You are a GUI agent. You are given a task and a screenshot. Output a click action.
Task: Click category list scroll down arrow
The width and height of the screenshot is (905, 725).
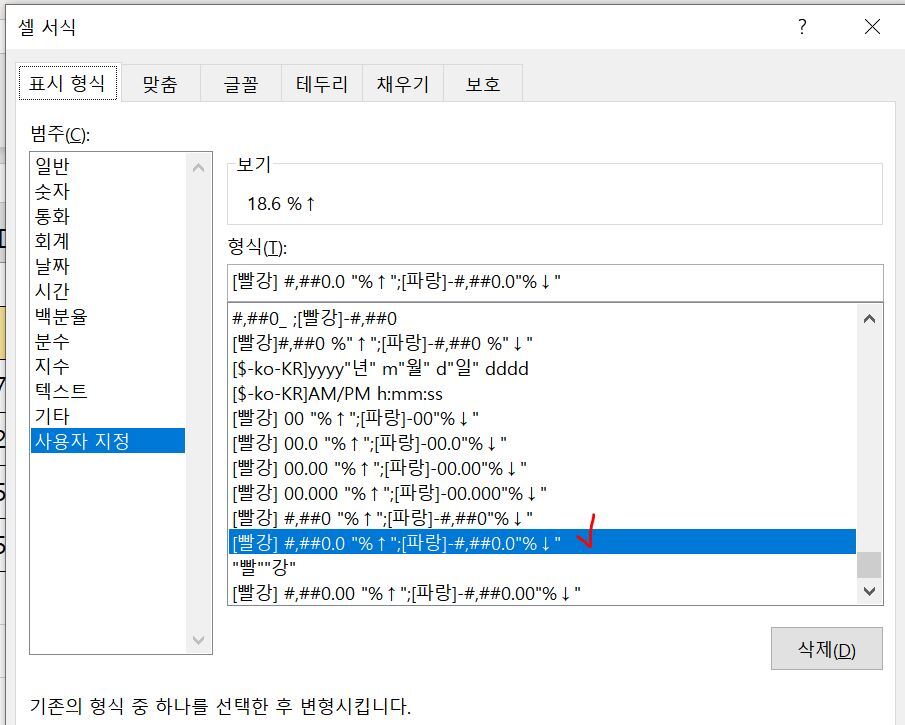[199, 640]
